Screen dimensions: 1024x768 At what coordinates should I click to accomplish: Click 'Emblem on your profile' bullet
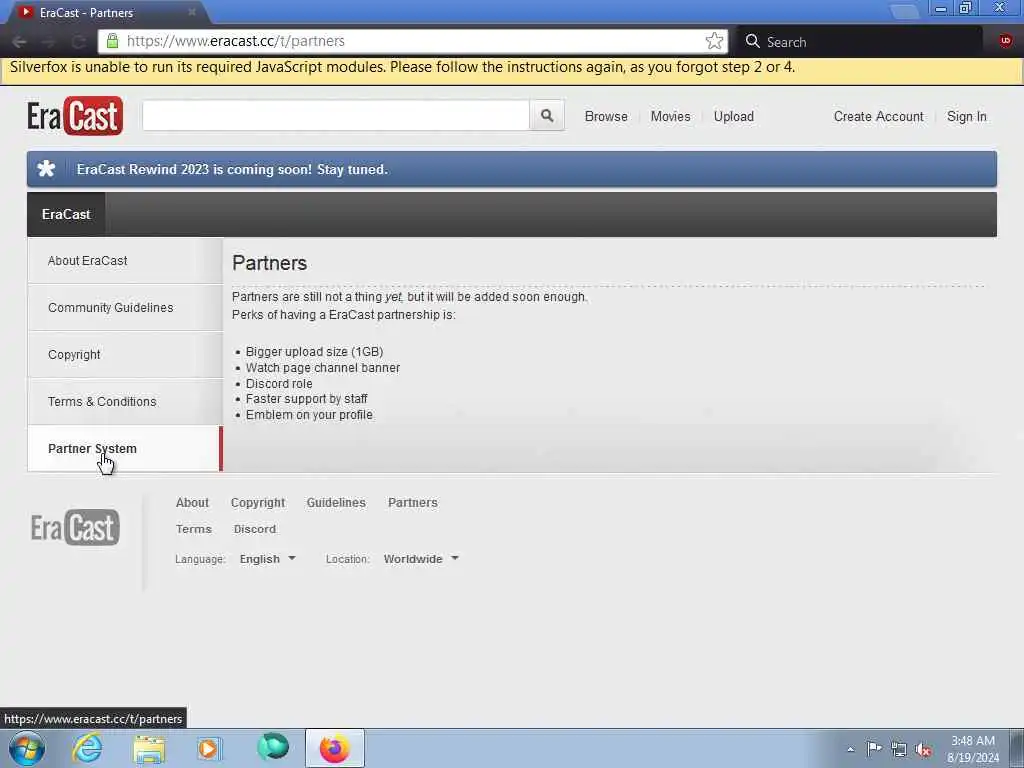coord(309,415)
